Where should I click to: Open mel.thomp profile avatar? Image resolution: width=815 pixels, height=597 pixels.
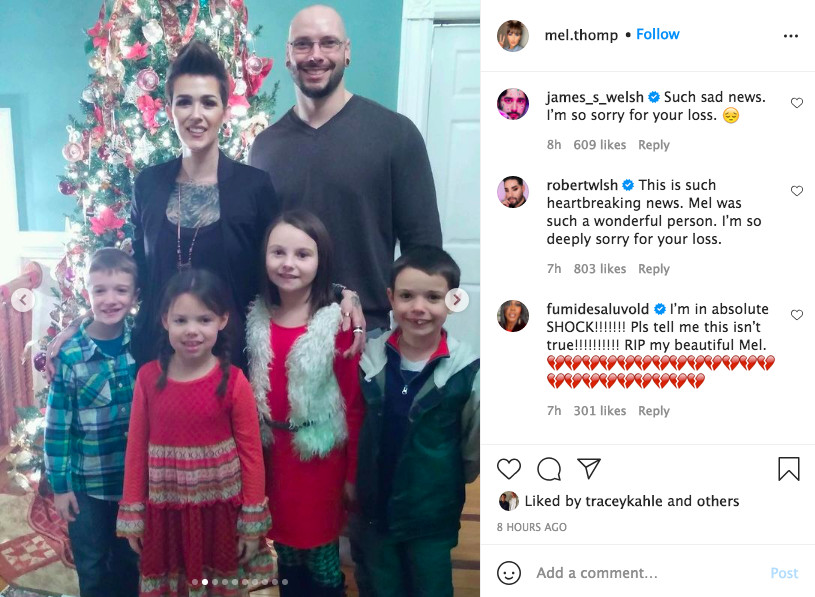click(x=513, y=36)
